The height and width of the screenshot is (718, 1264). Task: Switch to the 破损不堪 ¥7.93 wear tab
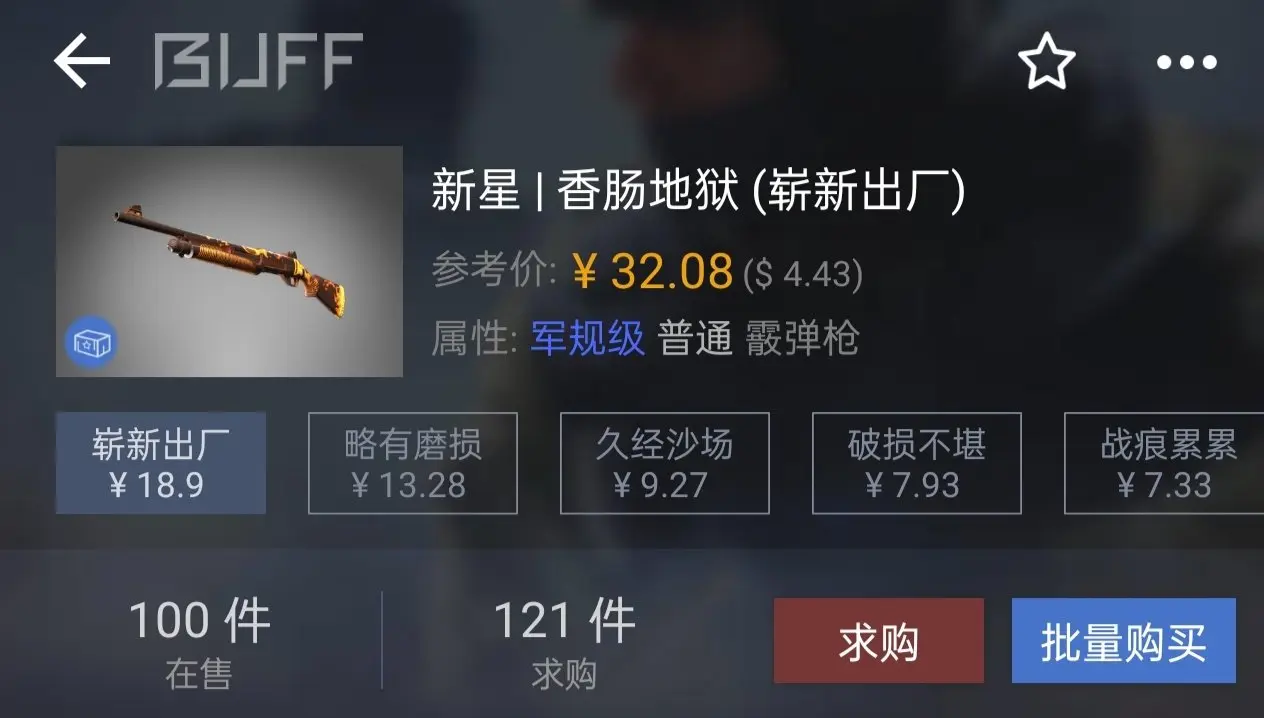click(916, 463)
